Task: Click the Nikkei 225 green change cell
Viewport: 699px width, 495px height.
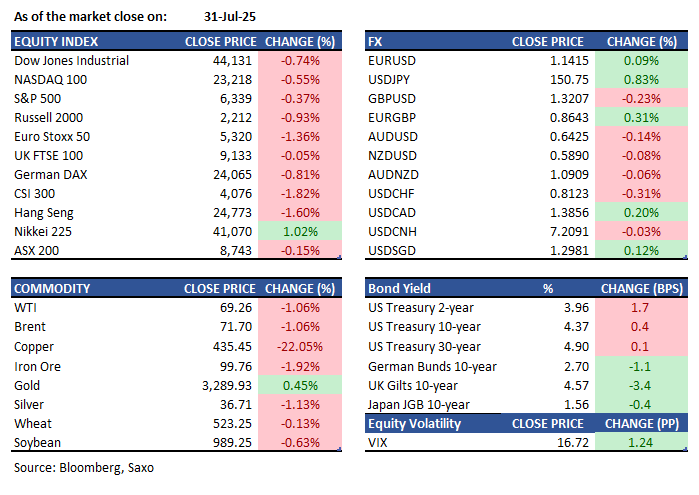Action: pos(297,231)
